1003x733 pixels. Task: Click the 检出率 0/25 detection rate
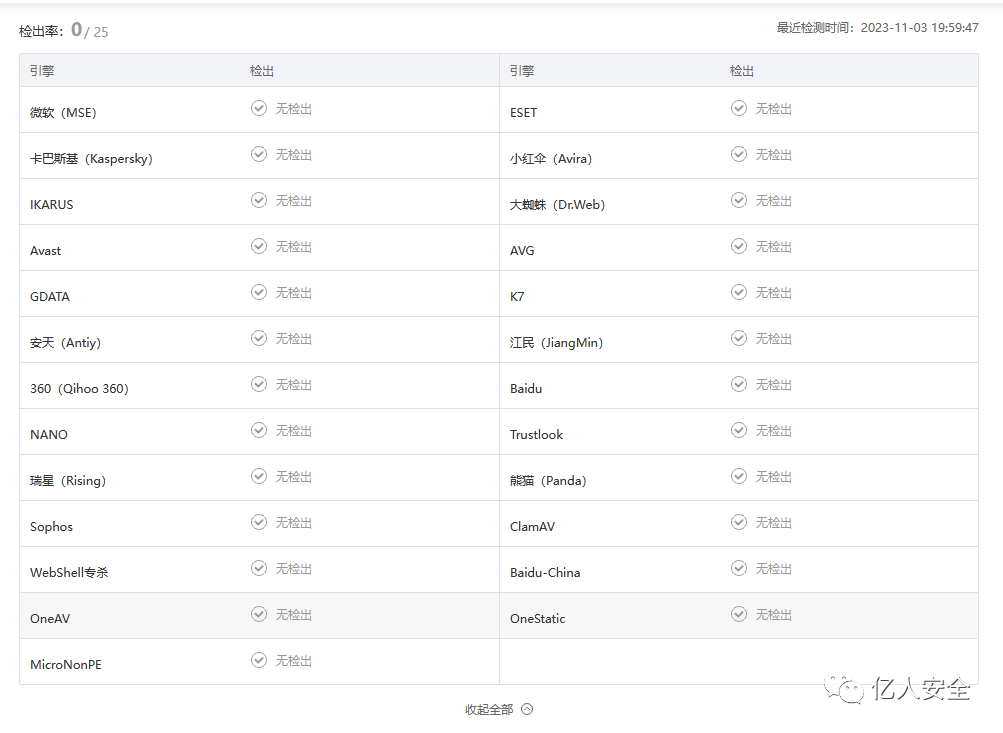64,30
